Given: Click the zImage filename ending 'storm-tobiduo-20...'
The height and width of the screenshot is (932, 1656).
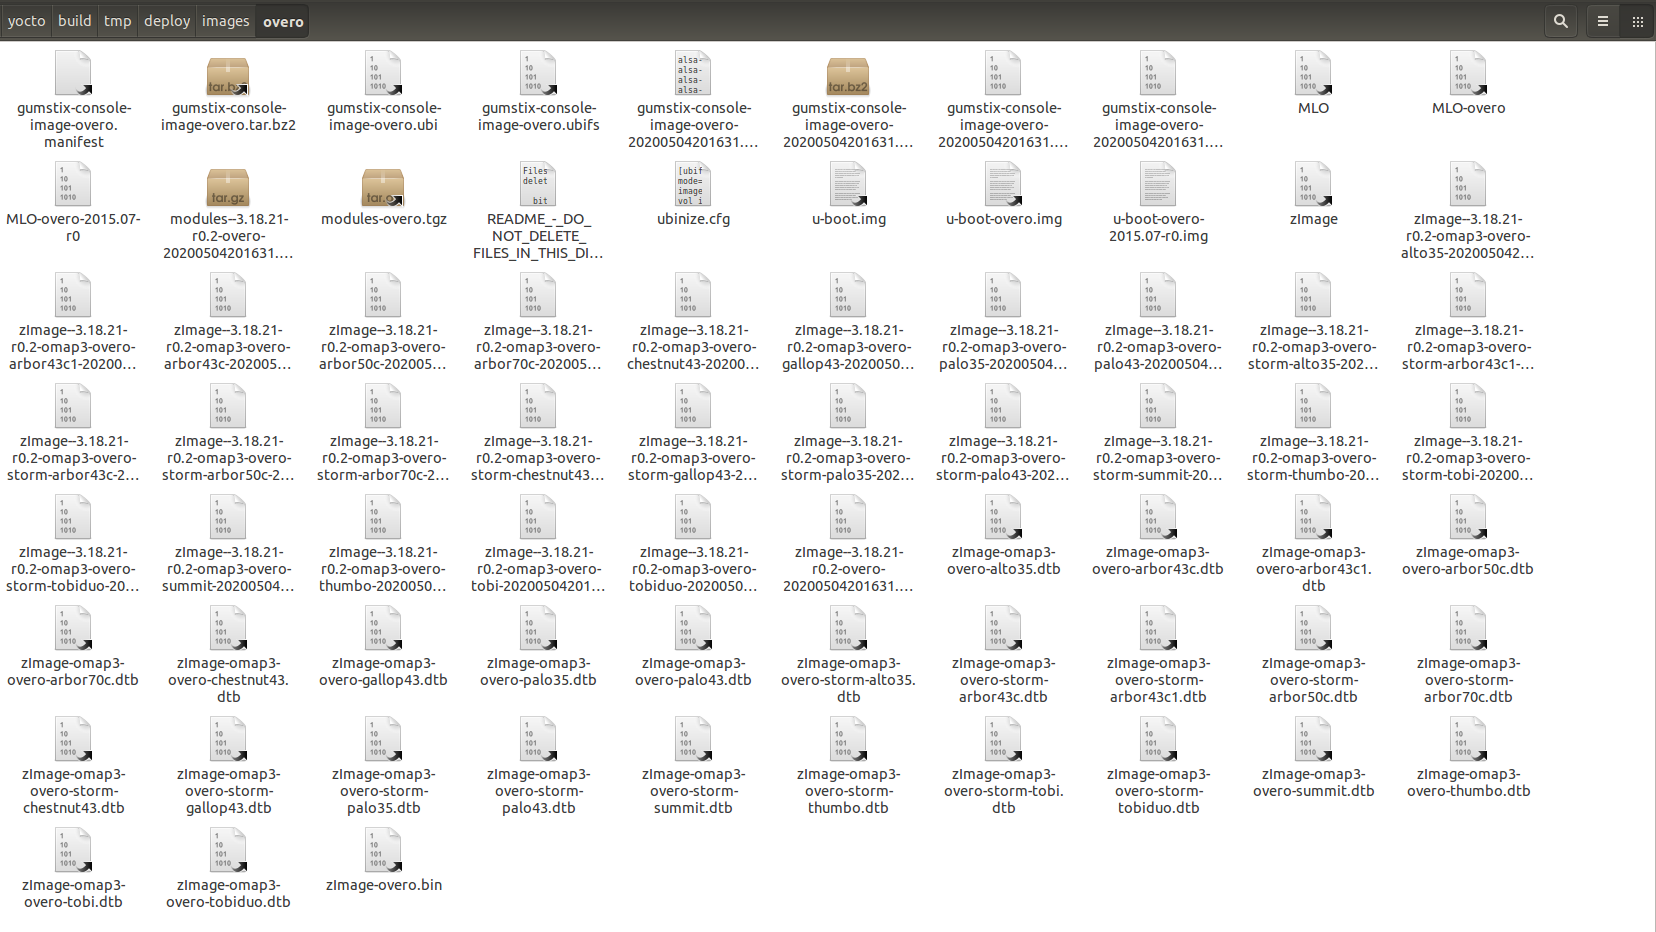Looking at the screenshot, I should click(73, 569).
